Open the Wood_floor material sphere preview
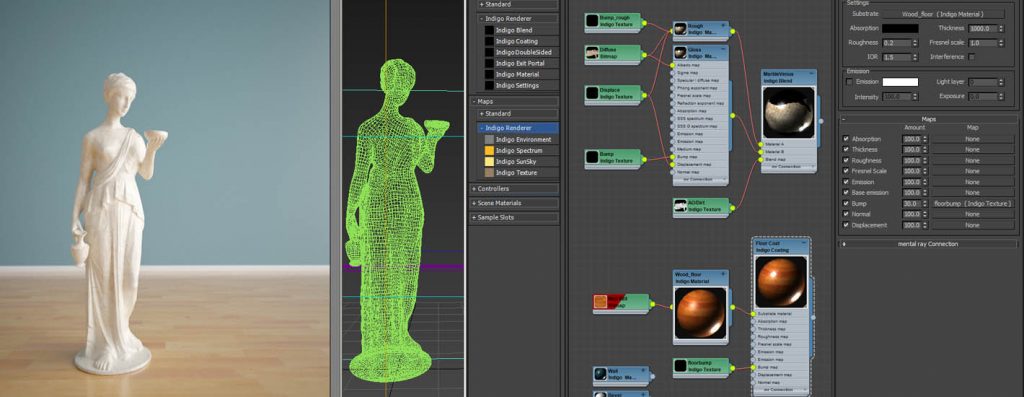1024x397 pixels. [700, 312]
